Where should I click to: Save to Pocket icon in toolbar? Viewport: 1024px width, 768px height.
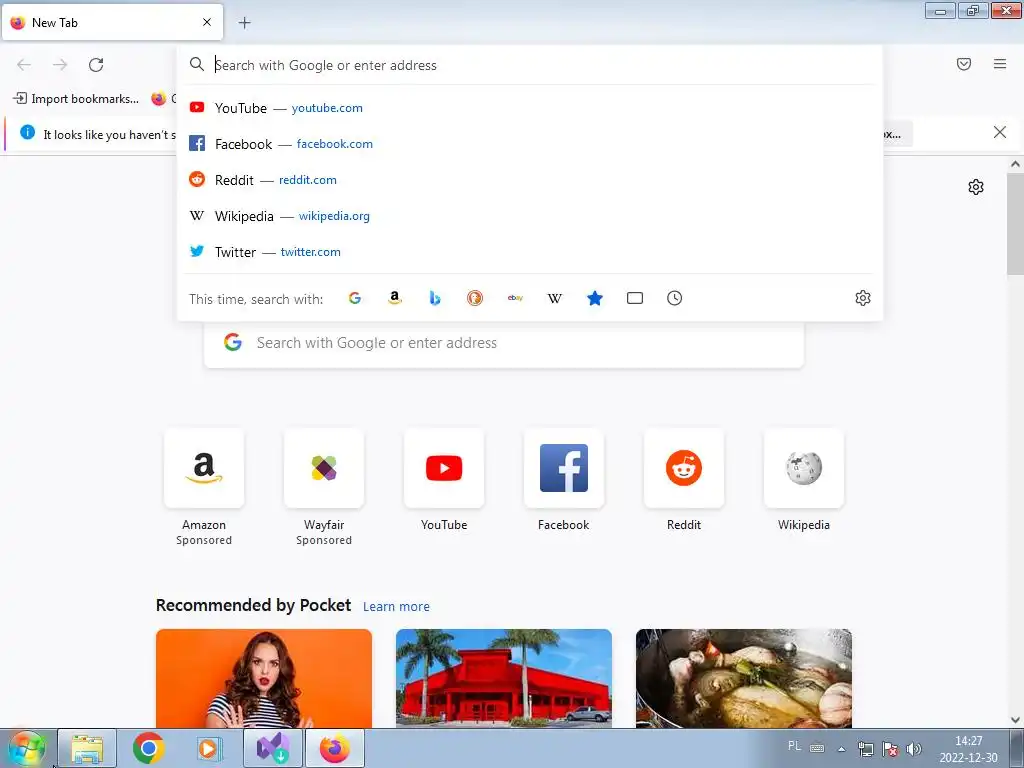(x=963, y=64)
